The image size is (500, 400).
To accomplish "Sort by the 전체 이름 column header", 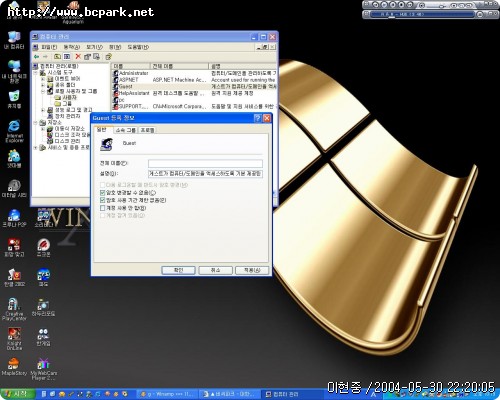I will point(179,66).
